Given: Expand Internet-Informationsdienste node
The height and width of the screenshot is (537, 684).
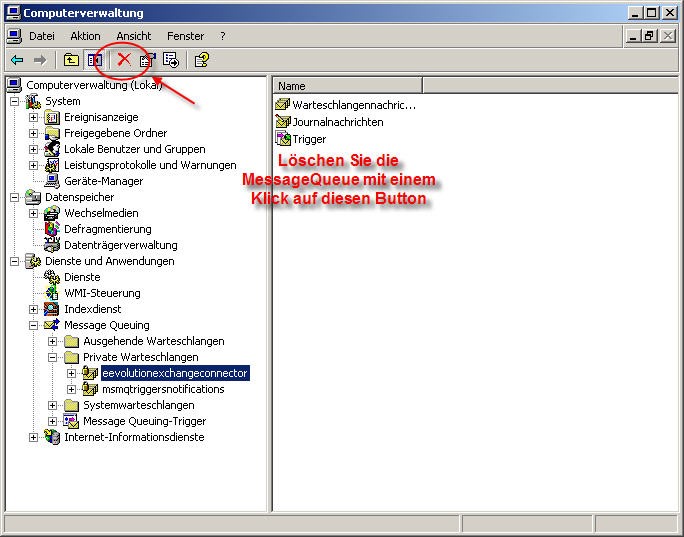Looking at the screenshot, I should (x=33, y=437).
